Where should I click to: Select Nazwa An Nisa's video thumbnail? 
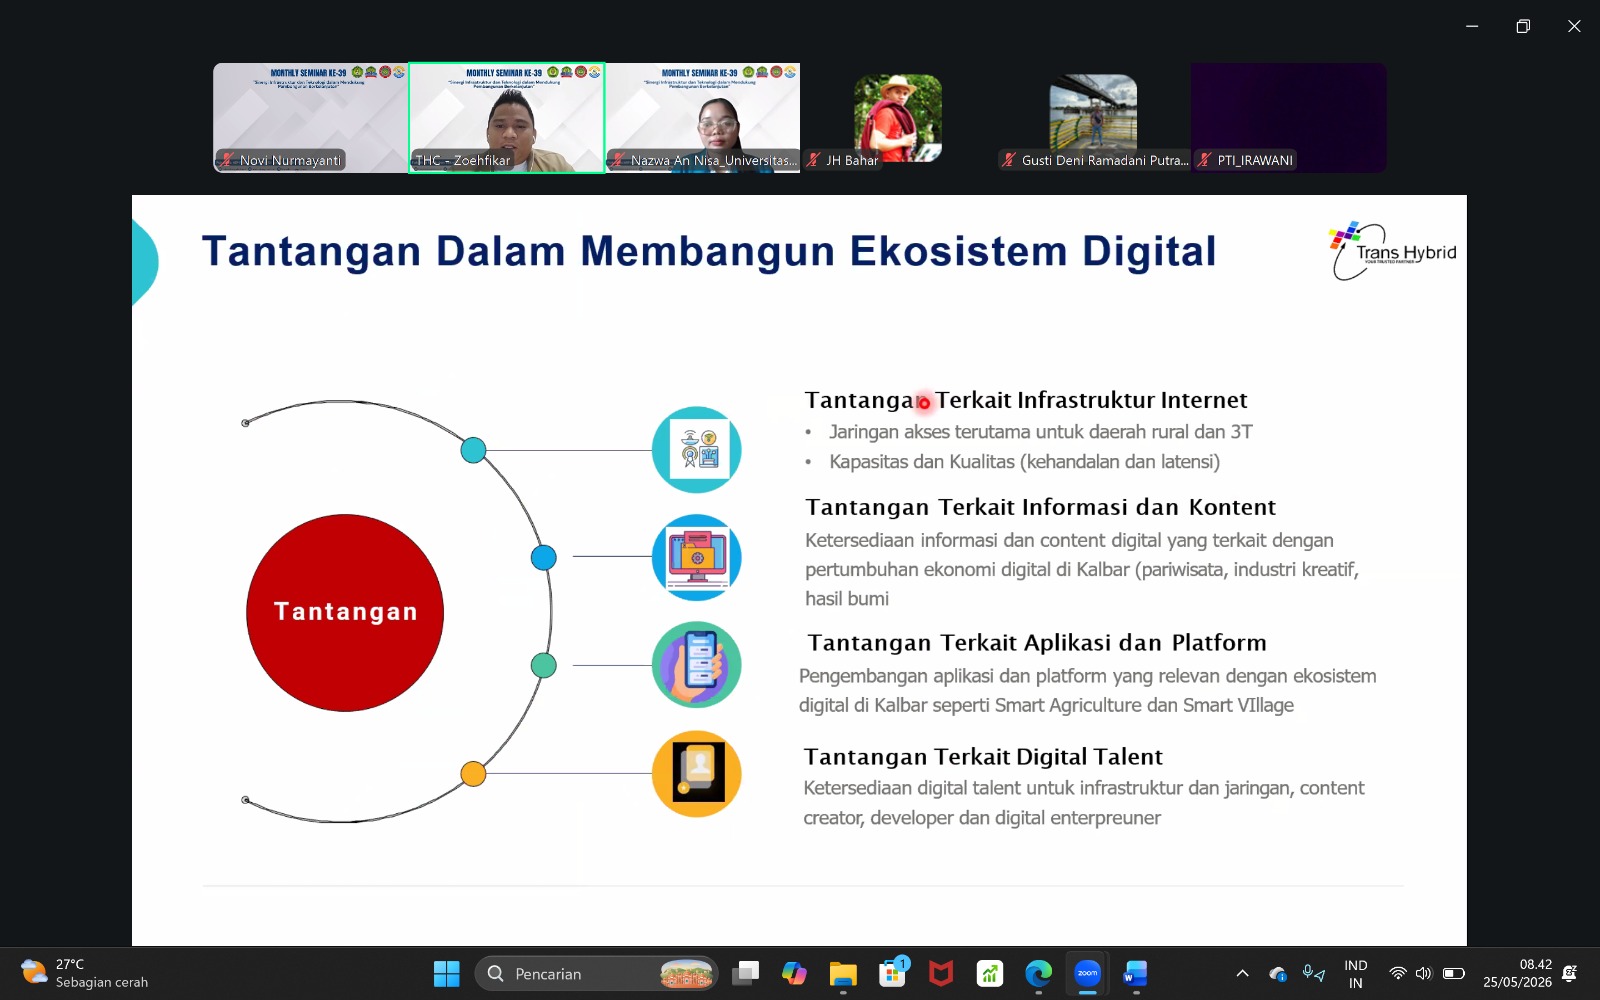pyautogui.click(x=703, y=118)
